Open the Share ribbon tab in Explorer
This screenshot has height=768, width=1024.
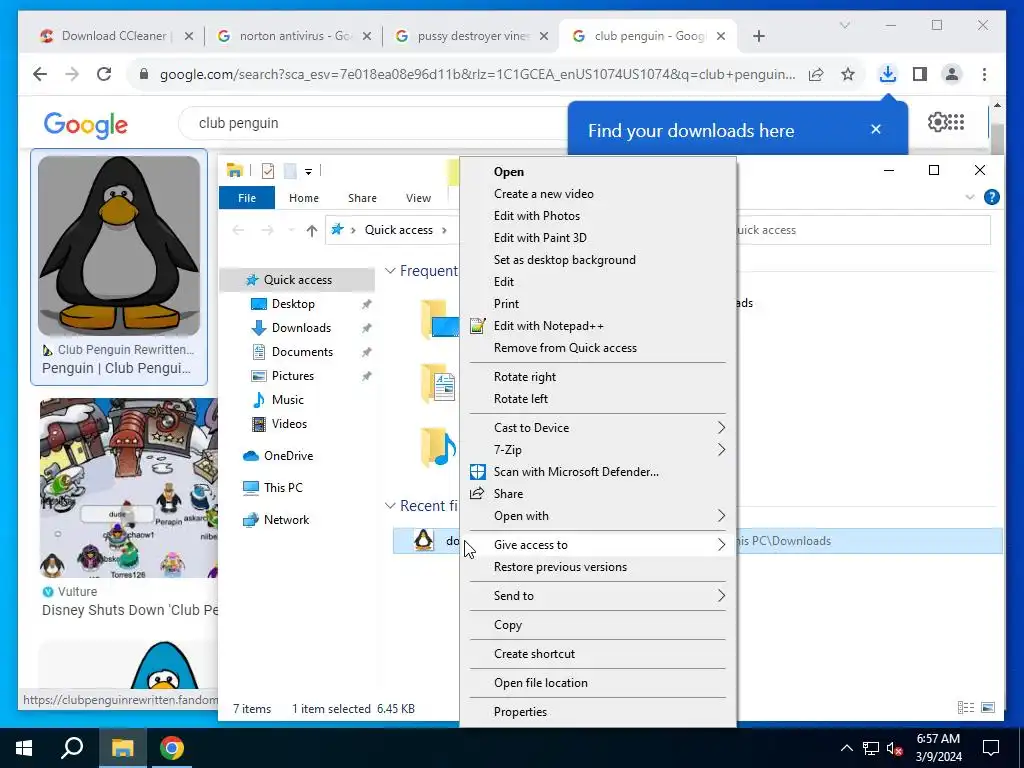362,198
